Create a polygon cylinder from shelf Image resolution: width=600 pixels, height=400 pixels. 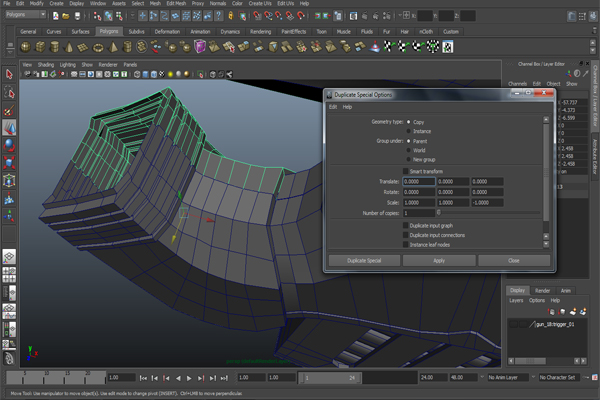pos(54,47)
